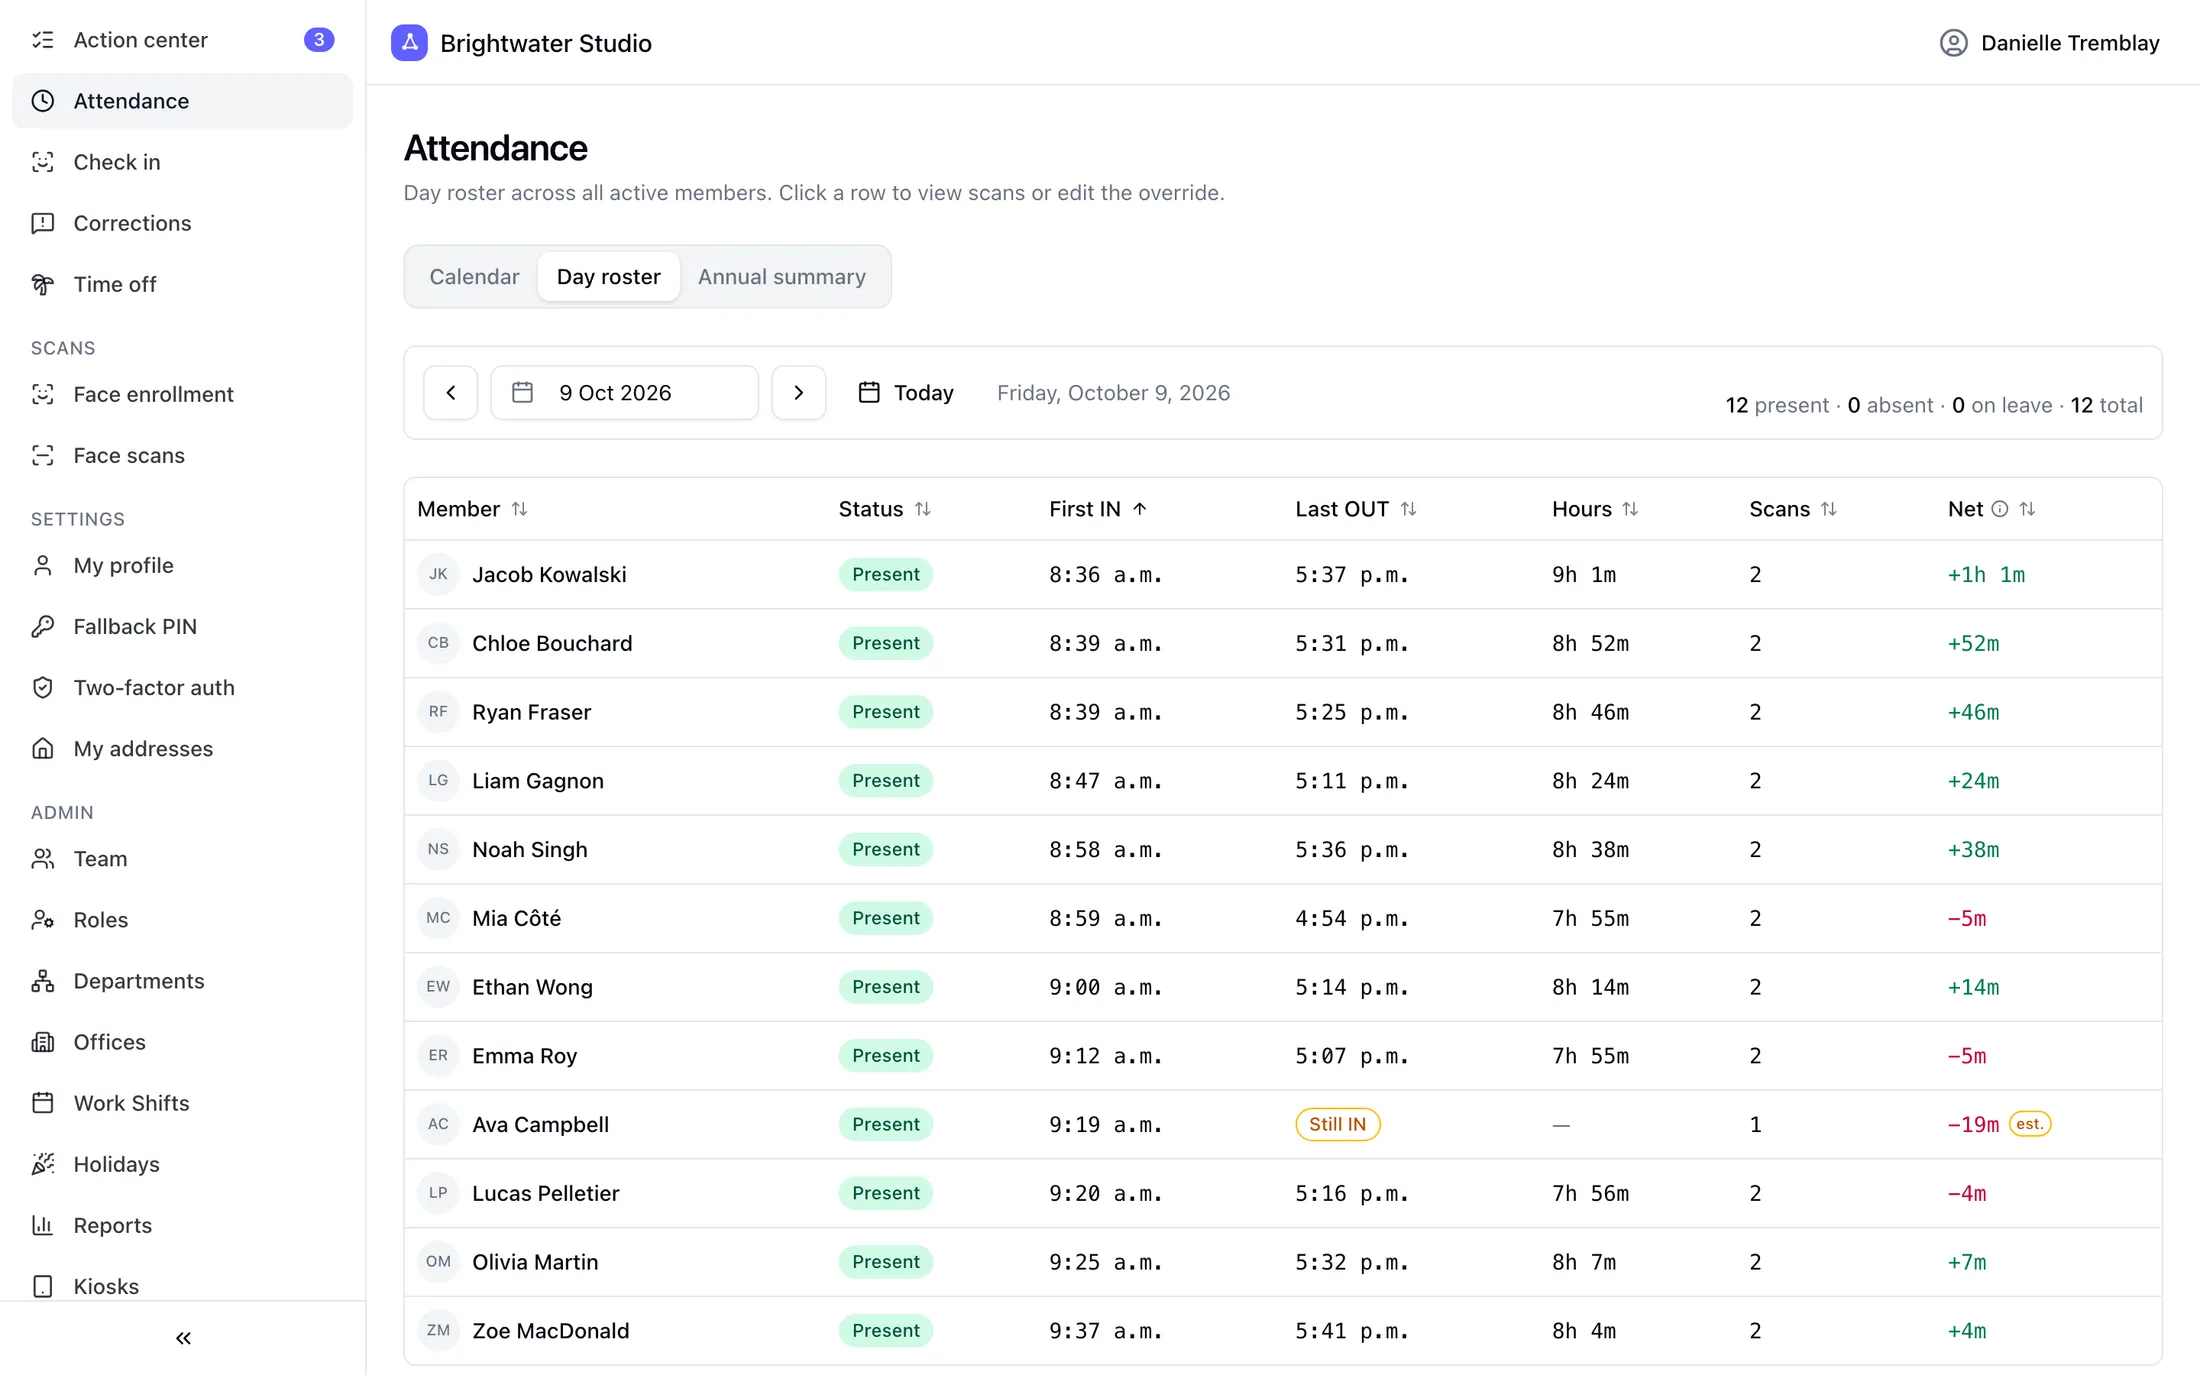
Task: Select Day roster tab
Action: (x=608, y=277)
